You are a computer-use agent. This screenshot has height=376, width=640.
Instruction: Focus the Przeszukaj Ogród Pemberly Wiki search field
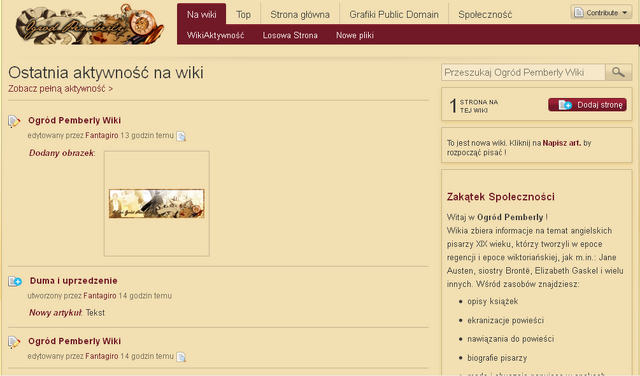click(x=523, y=73)
